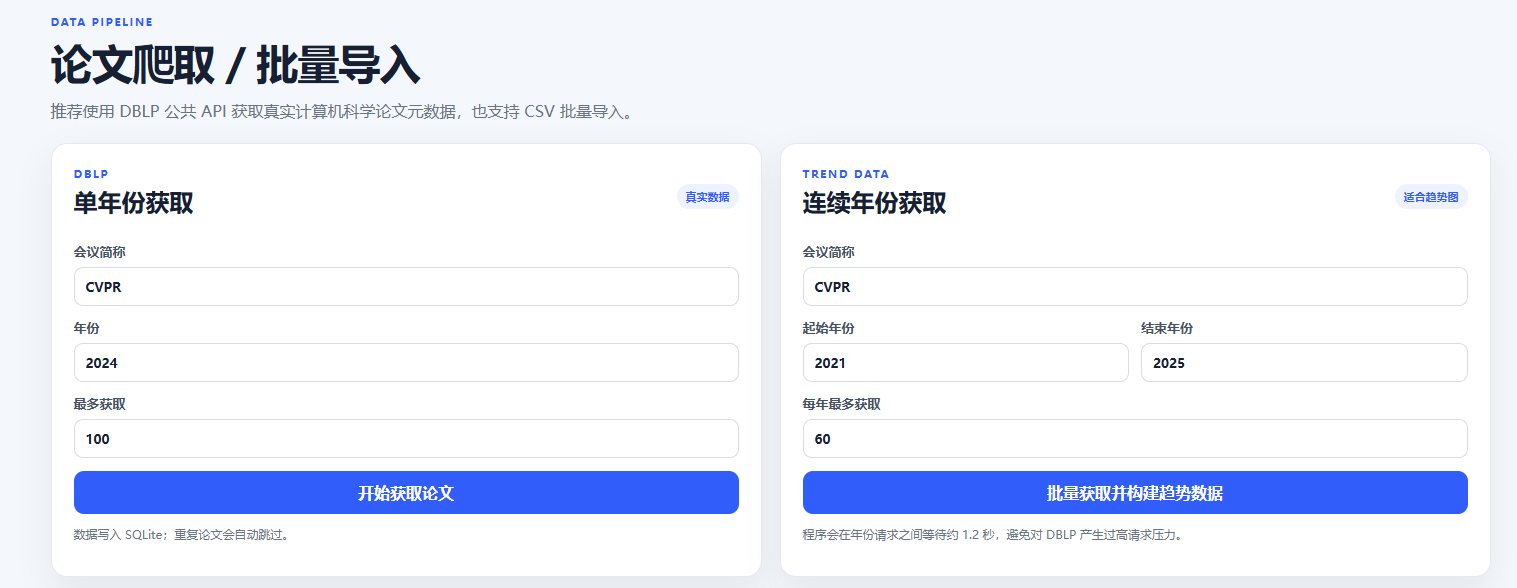
Task: Click the 每年最多获取 label
Action: pos(842,404)
